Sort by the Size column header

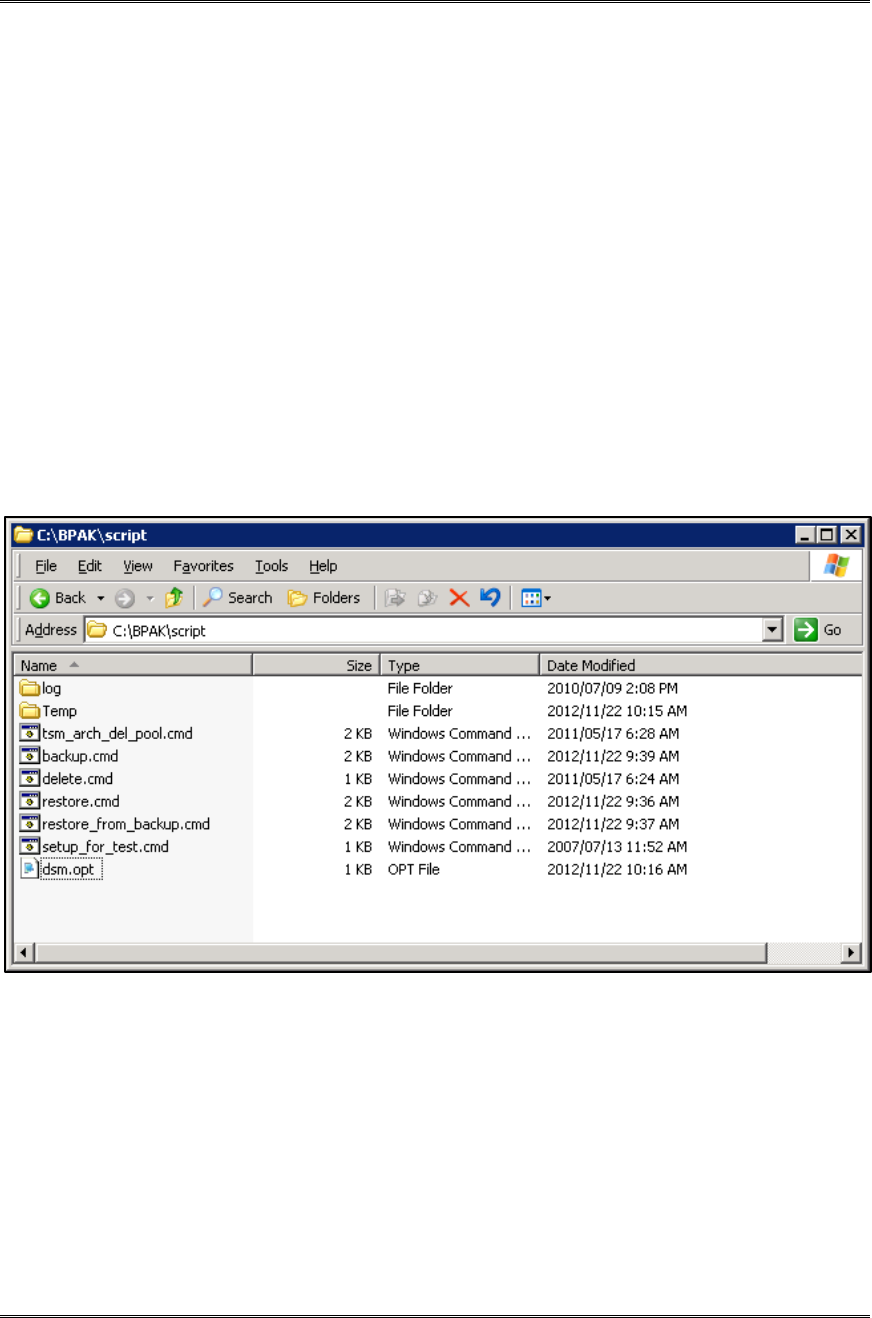316,665
